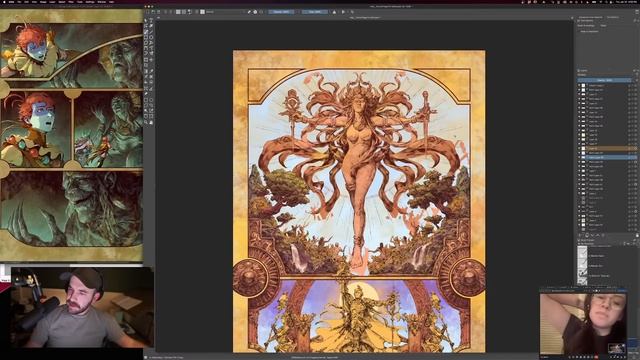
Task: Toggle horizontal mirror tool
Action: click(334, 12)
